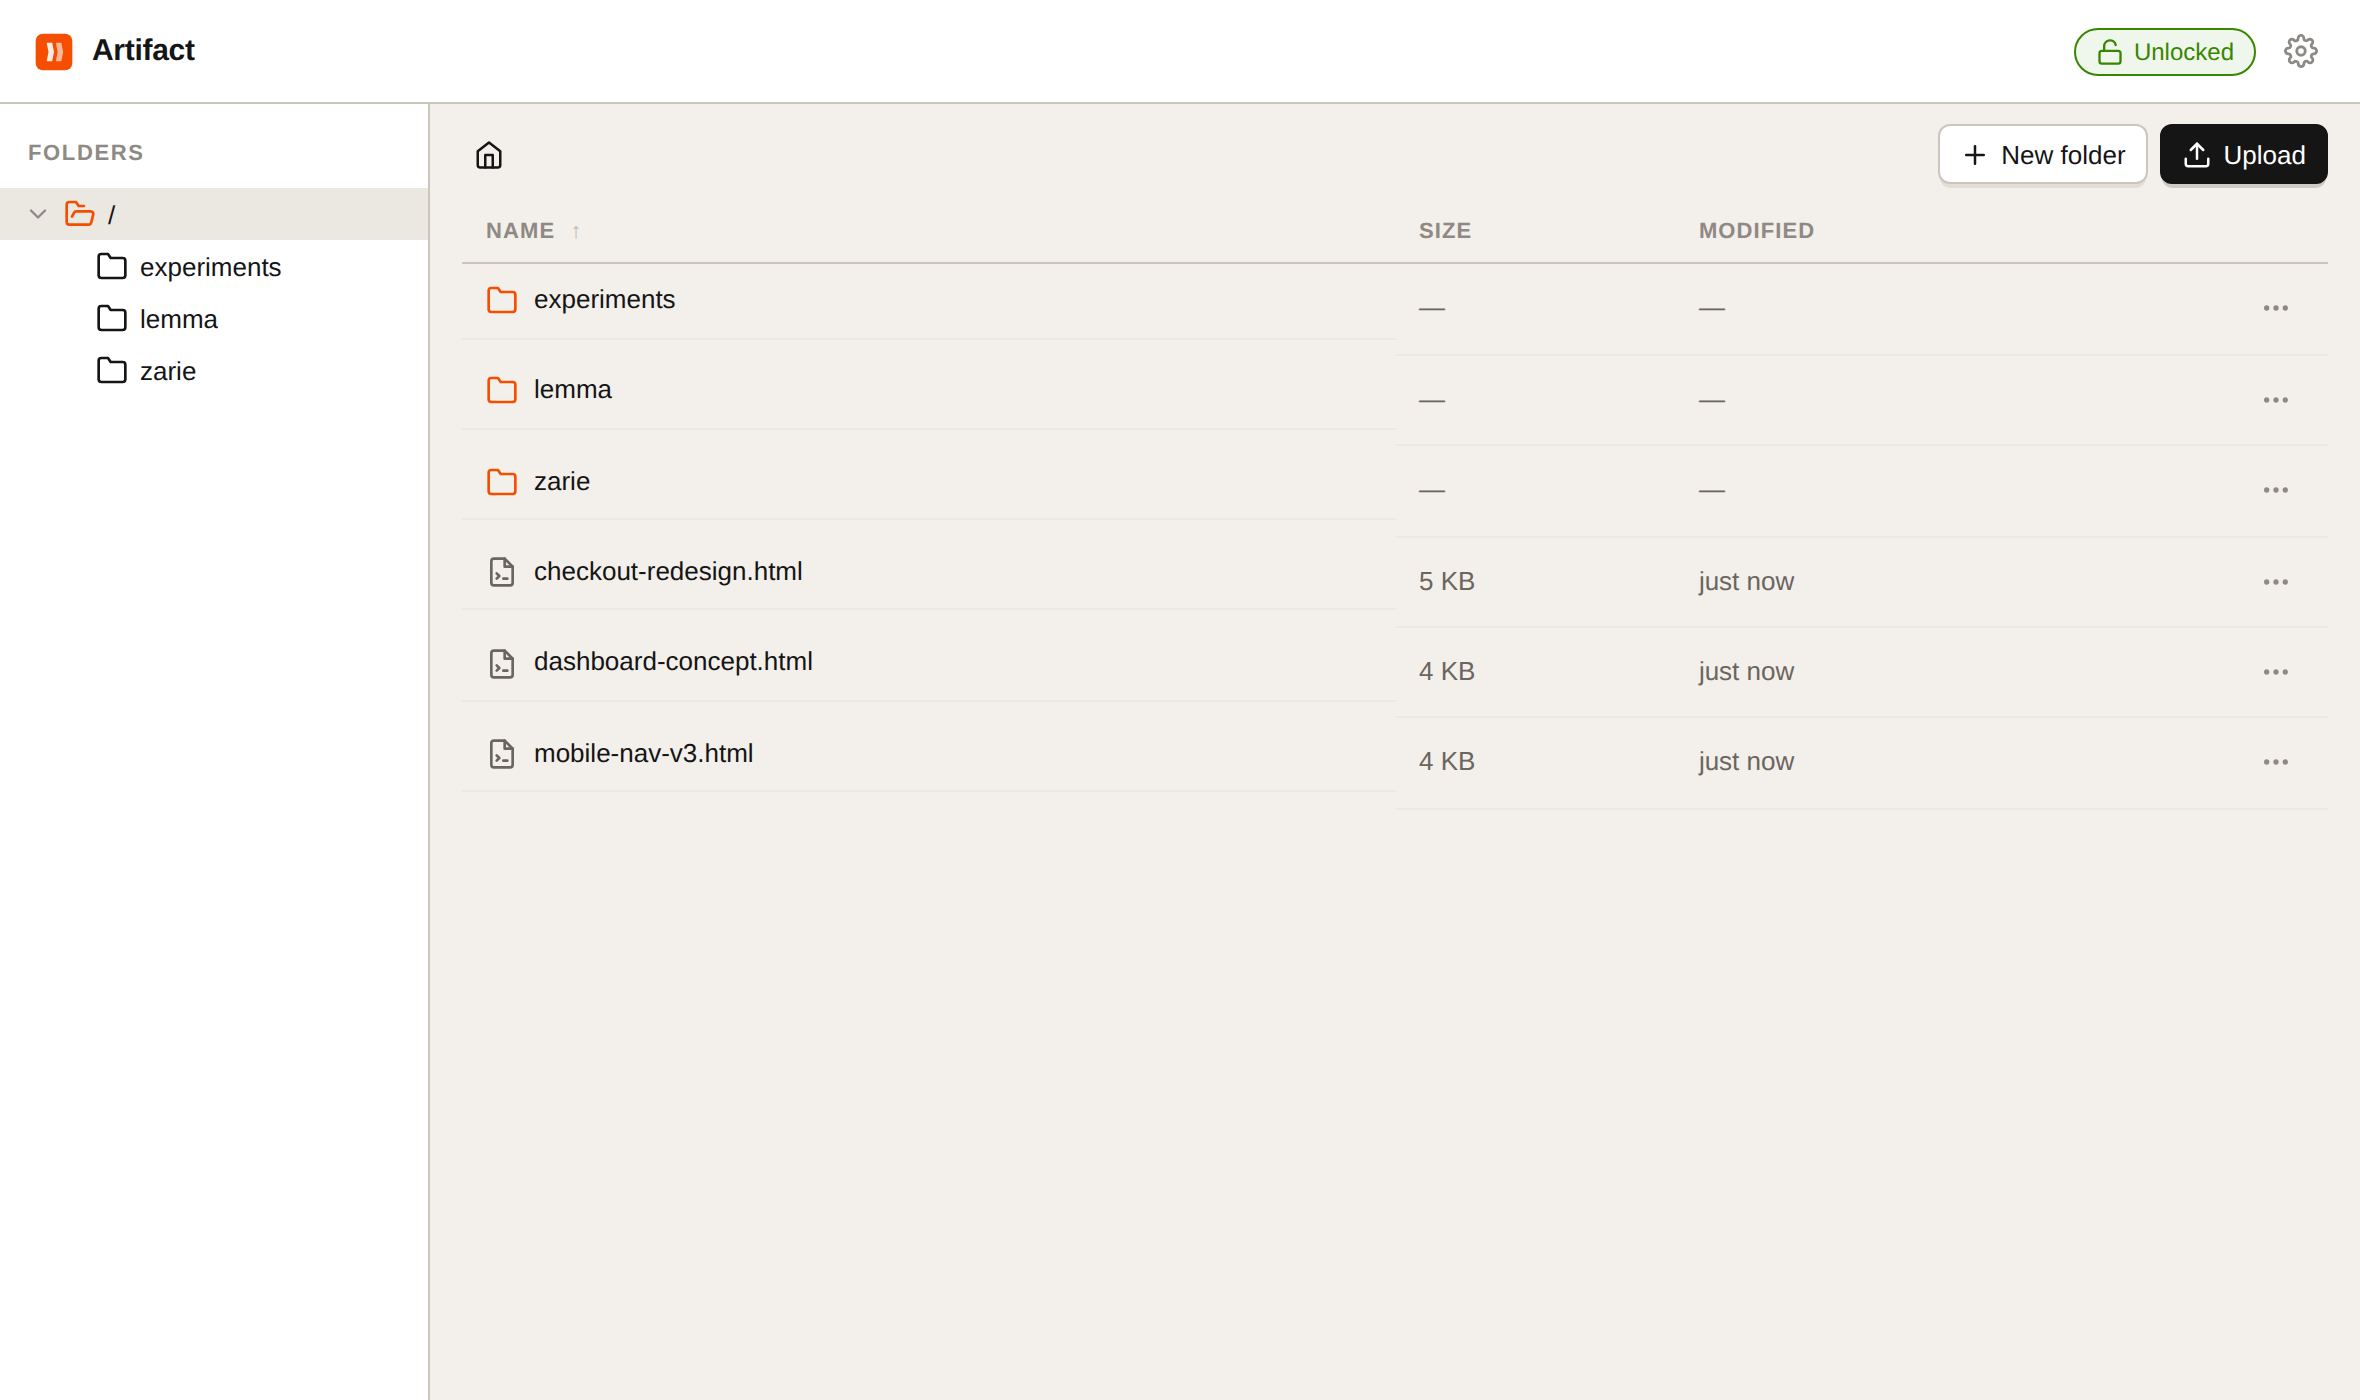Viewport: 2360px width, 1400px height.
Task: Open more options for zarie row
Action: [2276, 490]
